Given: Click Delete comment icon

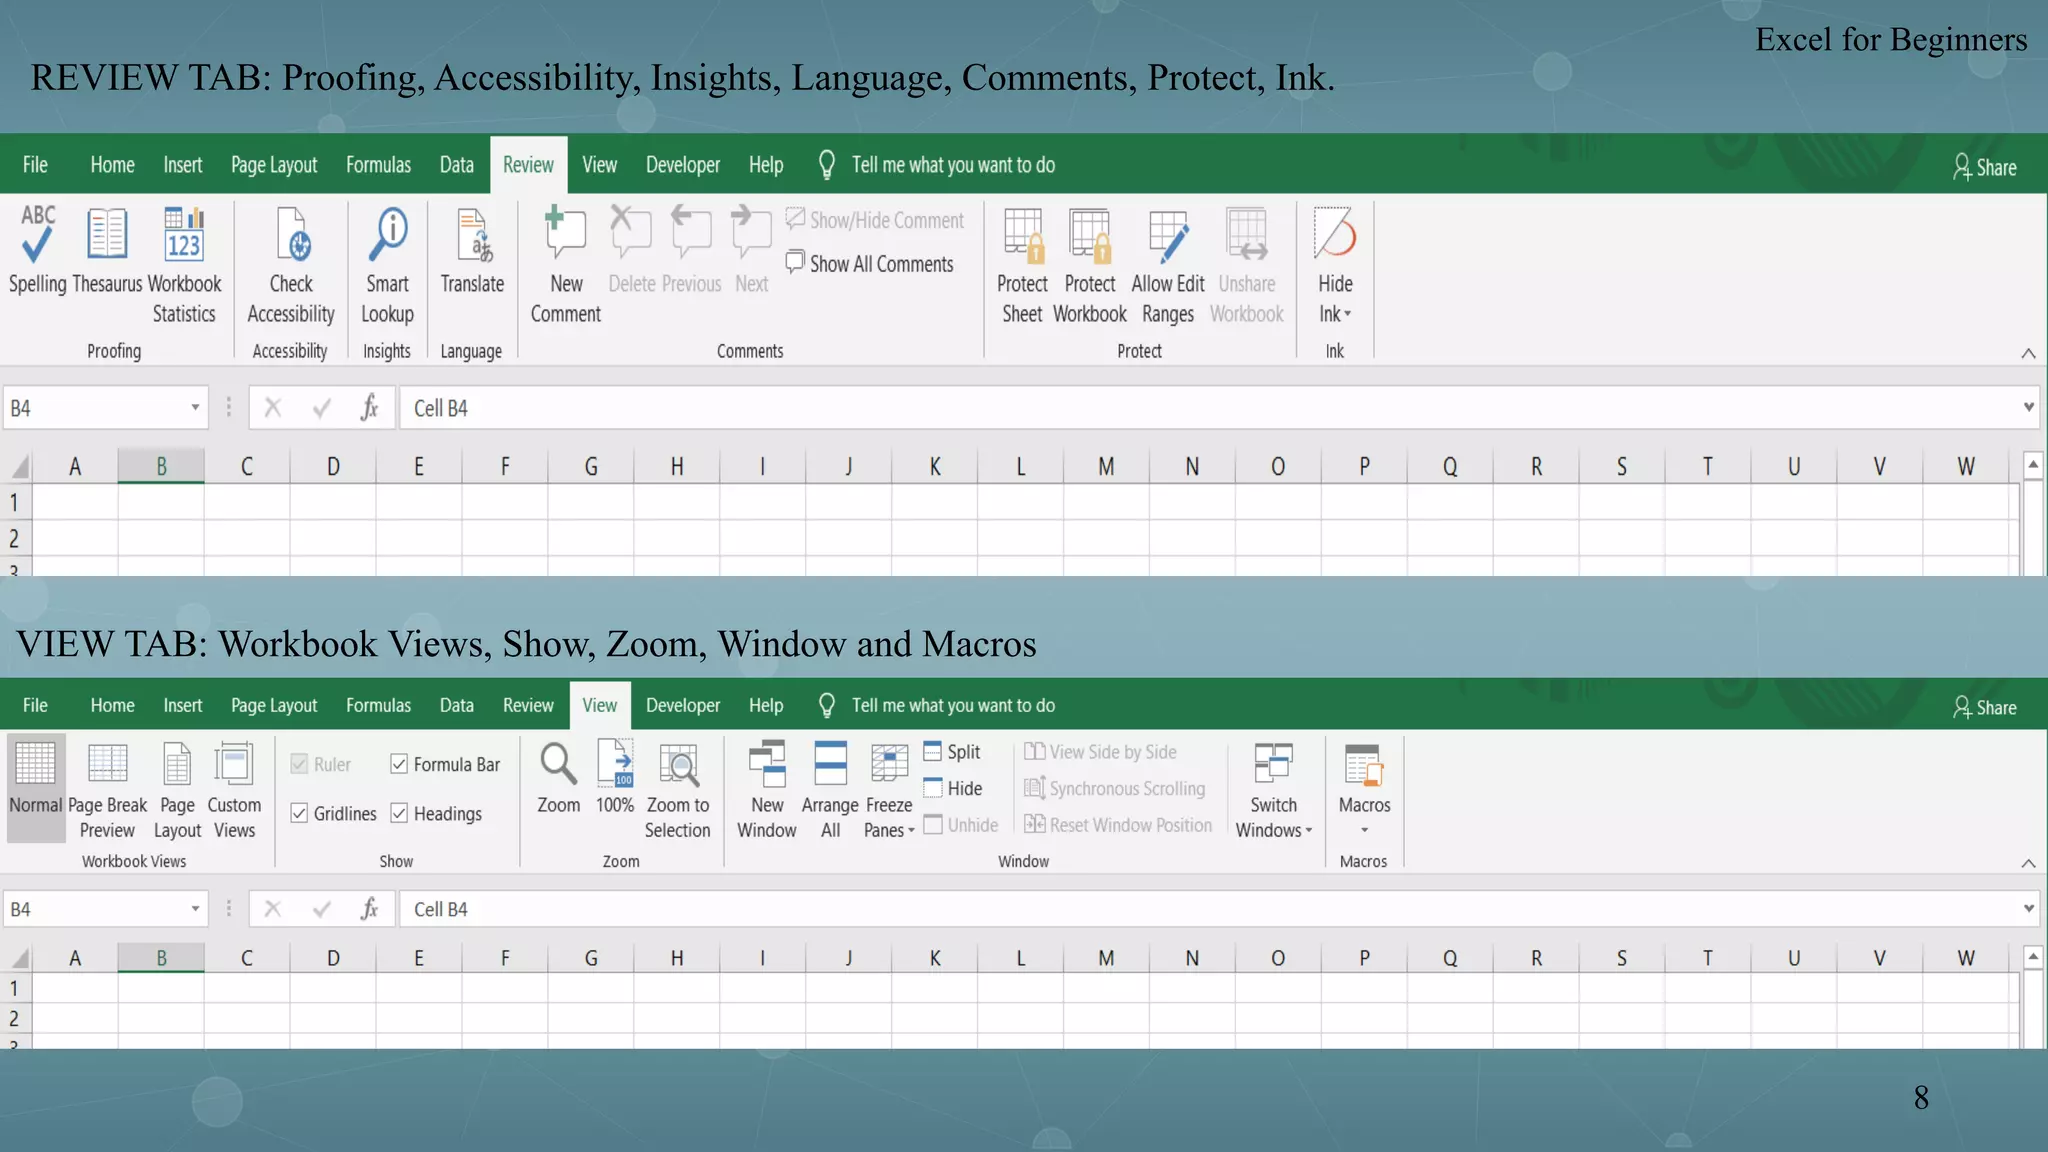Looking at the screenshot, I should coord(631,250).
